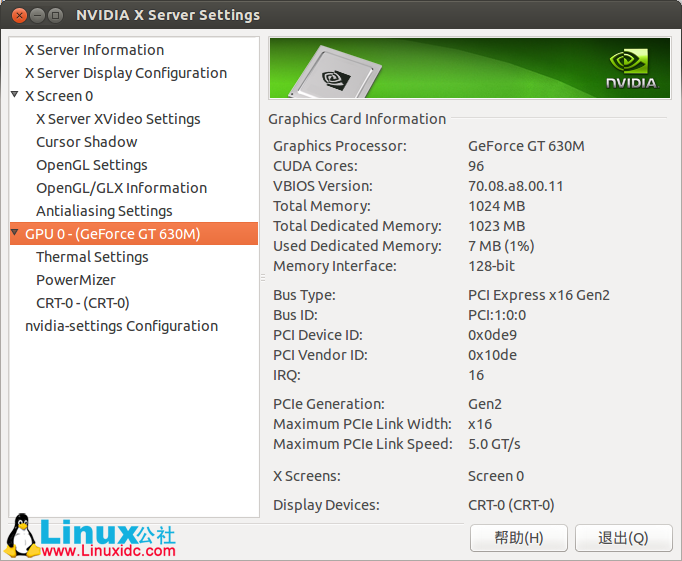Select X Server Display Configuration
Screen dimensions: 682x561
click(x=125, y=73)
